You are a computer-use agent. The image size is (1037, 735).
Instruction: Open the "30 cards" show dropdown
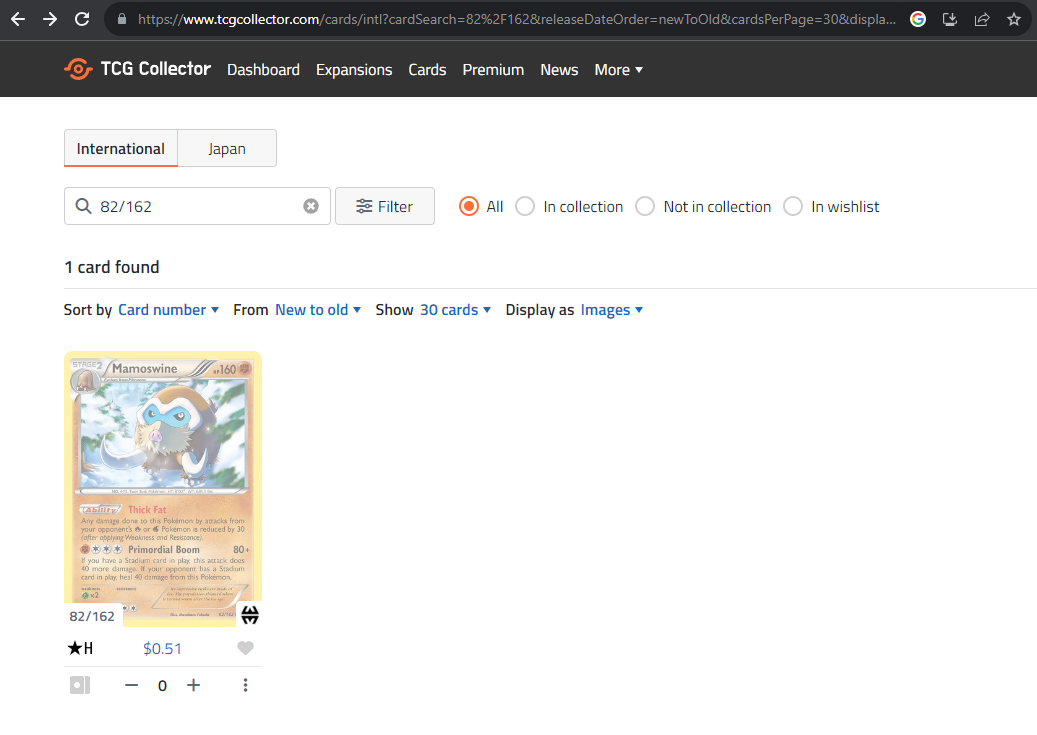point(455,310)
